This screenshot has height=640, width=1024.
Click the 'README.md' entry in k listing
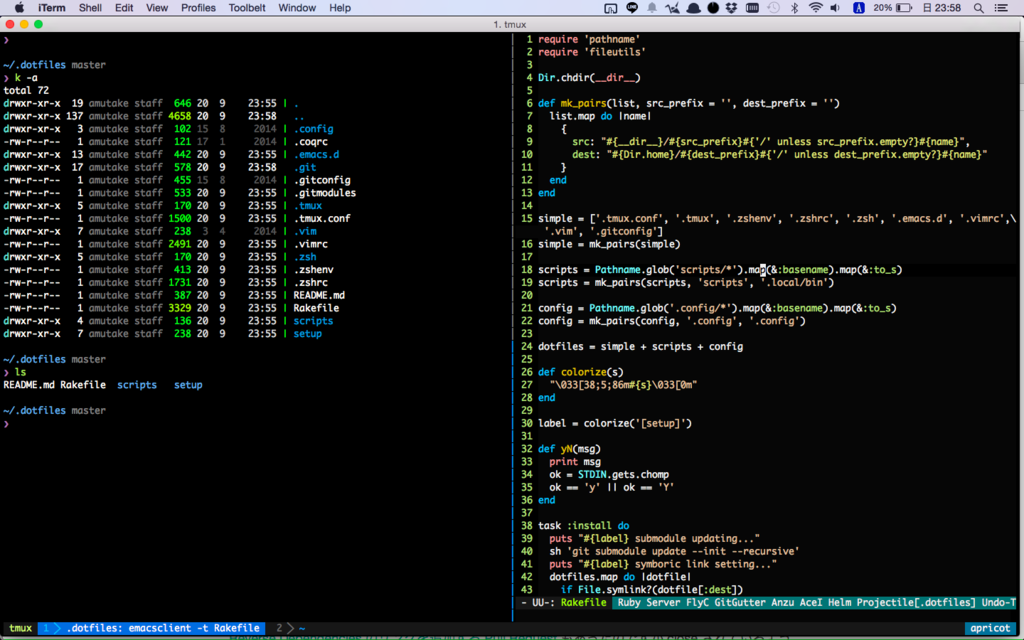click(319, 295)
